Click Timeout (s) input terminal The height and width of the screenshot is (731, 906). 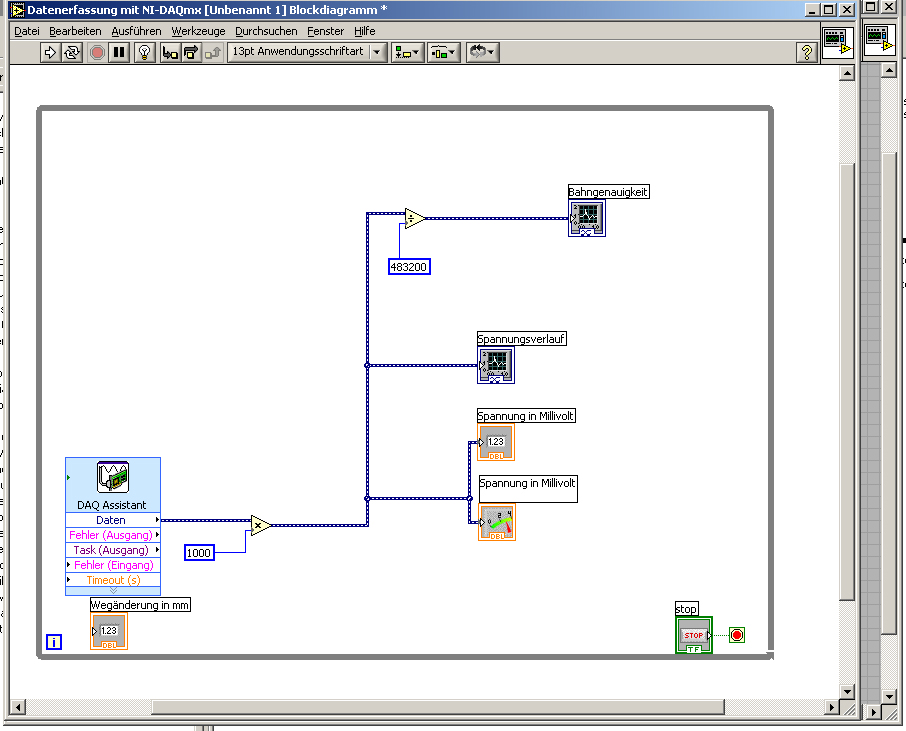point(113,580)
